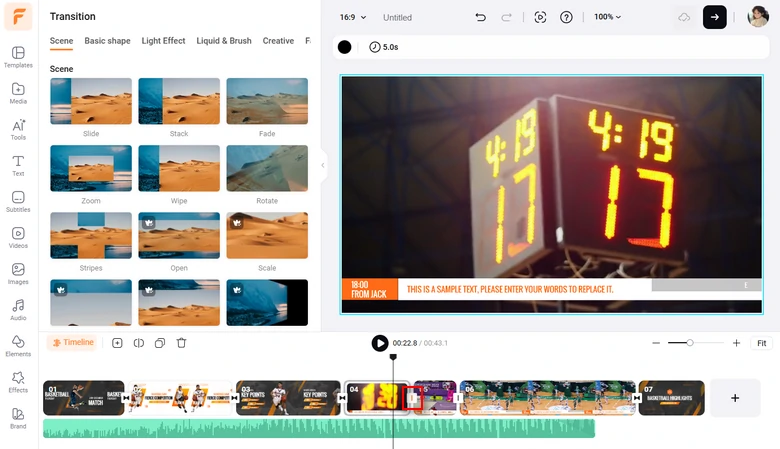Click the sample text banner in preview
Viewport: 780px width, 449px height.
[x=510, y=289]
